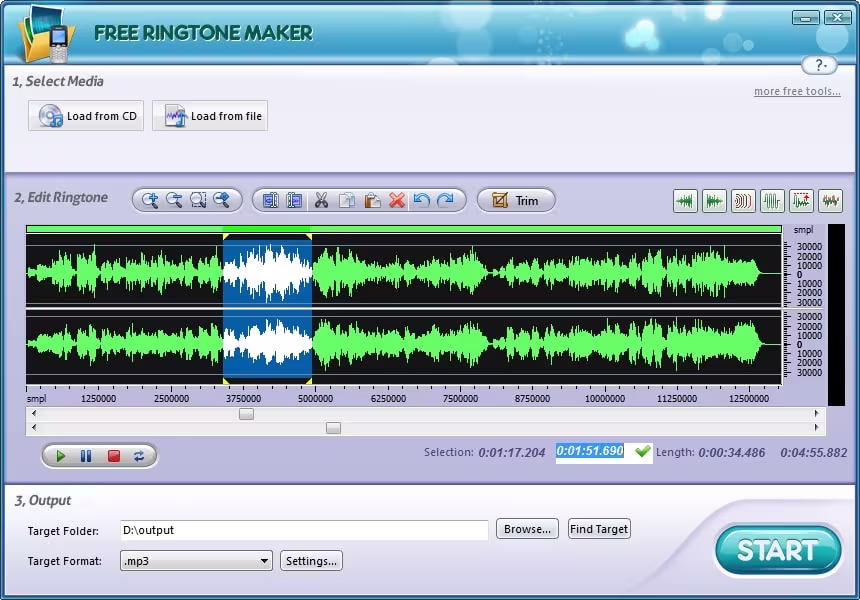Screen dimensions: 860x600
Task: Click the selection start time 0:01:17.204
Action: 512,452
